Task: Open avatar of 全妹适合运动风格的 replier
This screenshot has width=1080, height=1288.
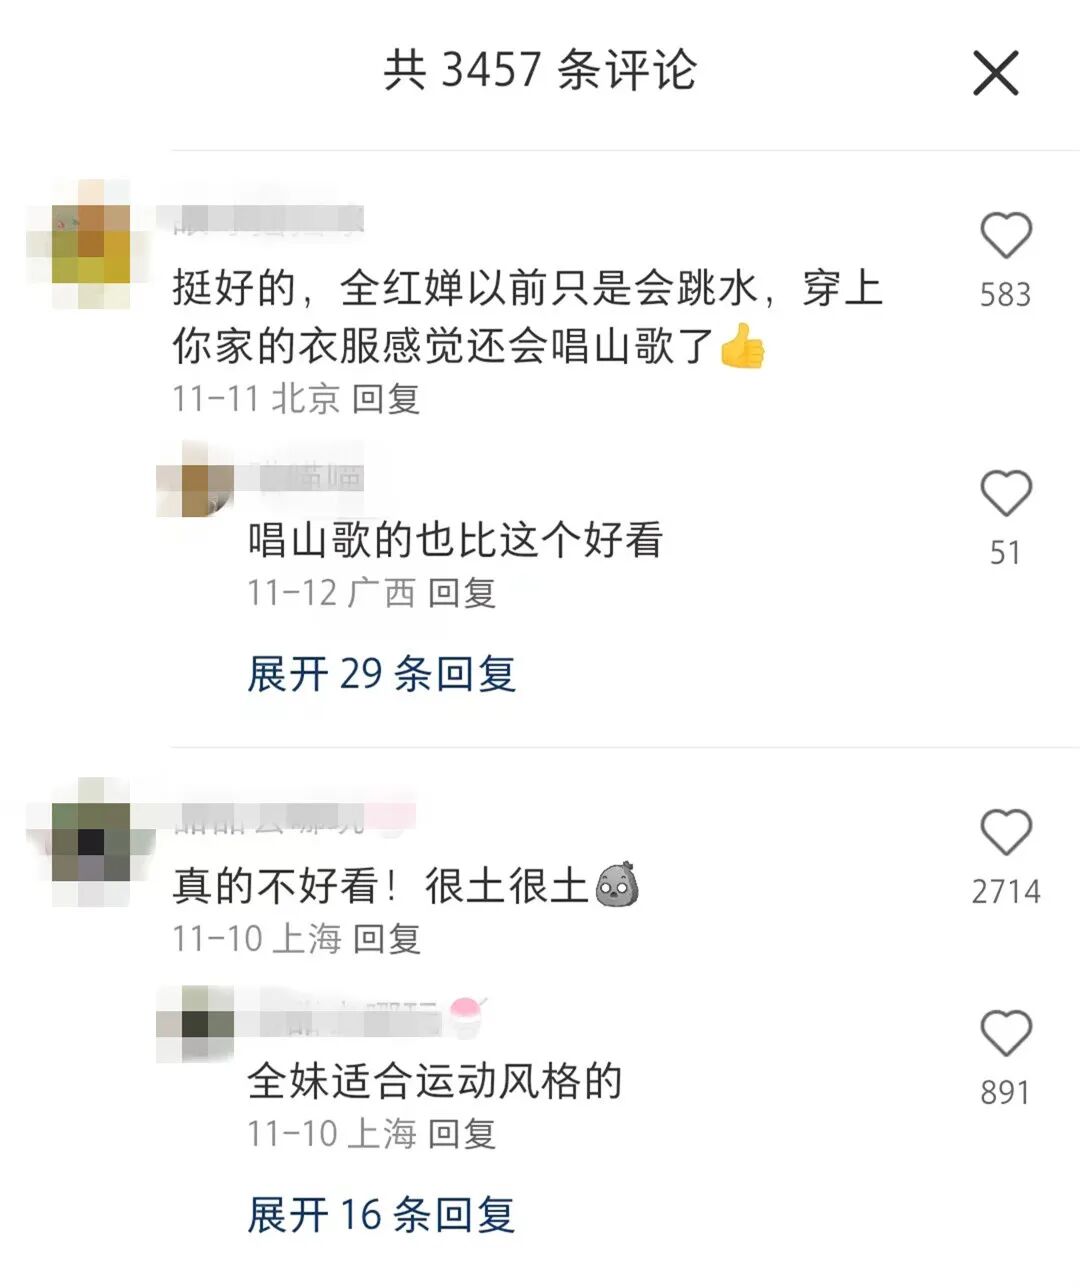Action: [x=195, y=1023]
